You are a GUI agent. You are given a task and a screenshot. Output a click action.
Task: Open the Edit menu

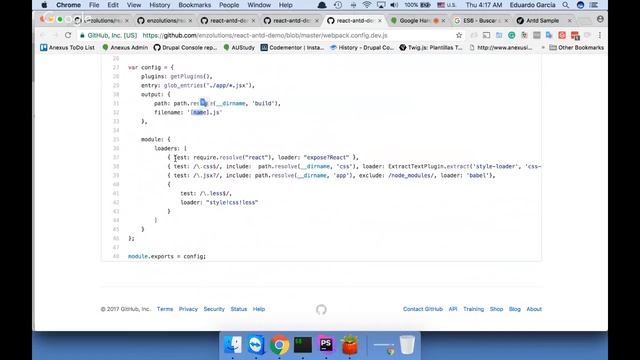(113, 5)
